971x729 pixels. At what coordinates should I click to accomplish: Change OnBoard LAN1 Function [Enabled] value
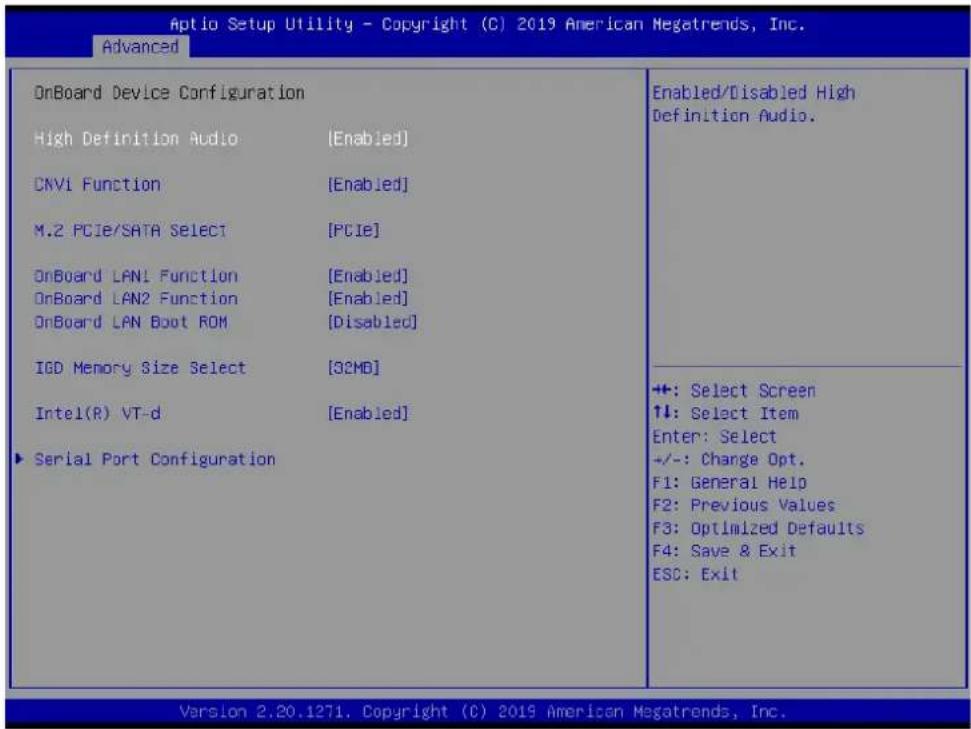tap(368, 276)
